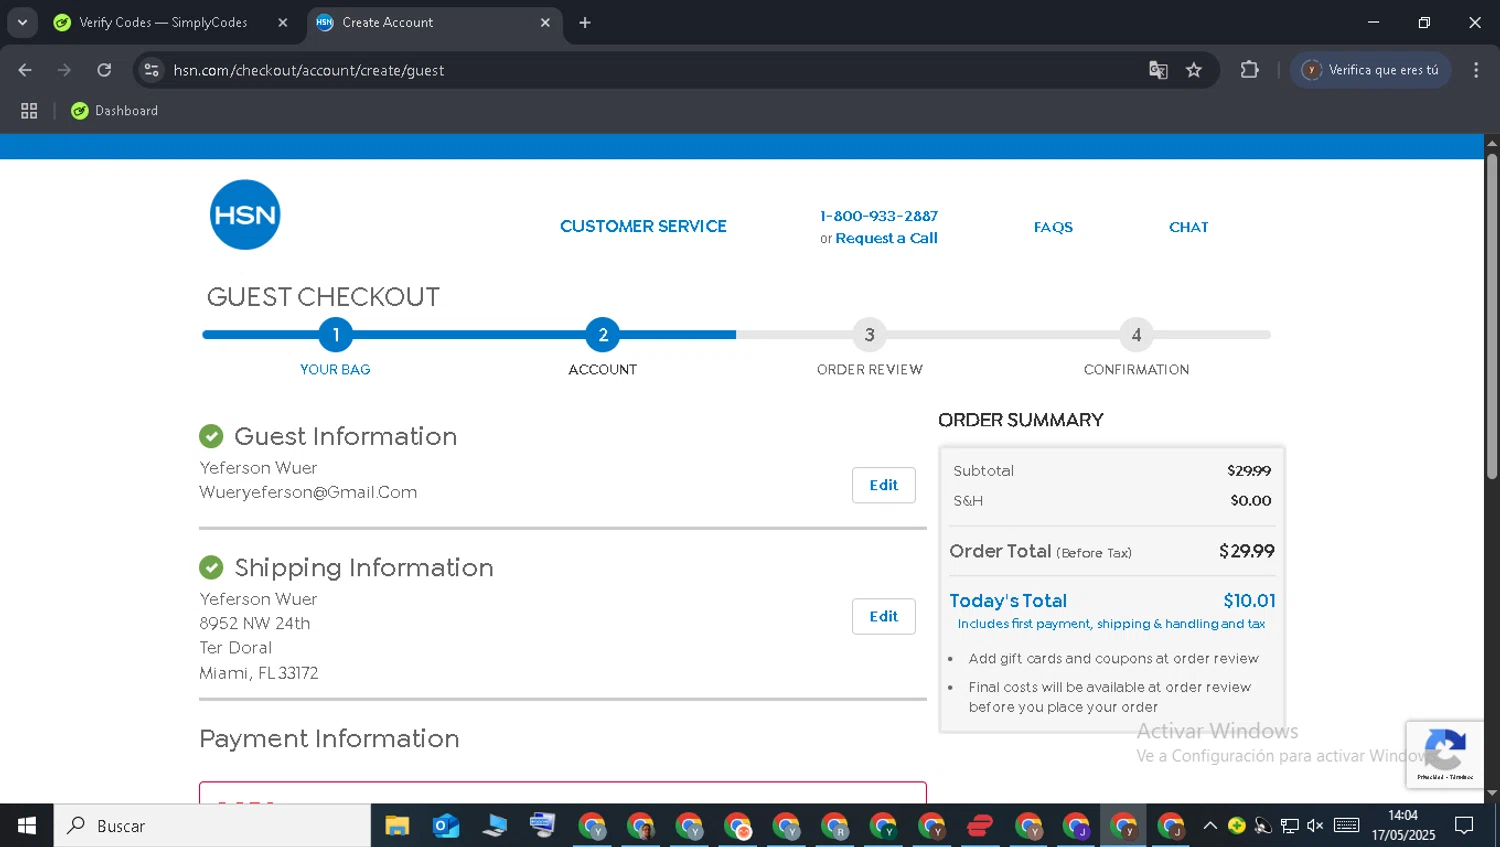Image resolution: width=1500 pixels, height=847 pixels.
Task: Open the taskbar clock showing 14:04
Action: [1403, 826]
